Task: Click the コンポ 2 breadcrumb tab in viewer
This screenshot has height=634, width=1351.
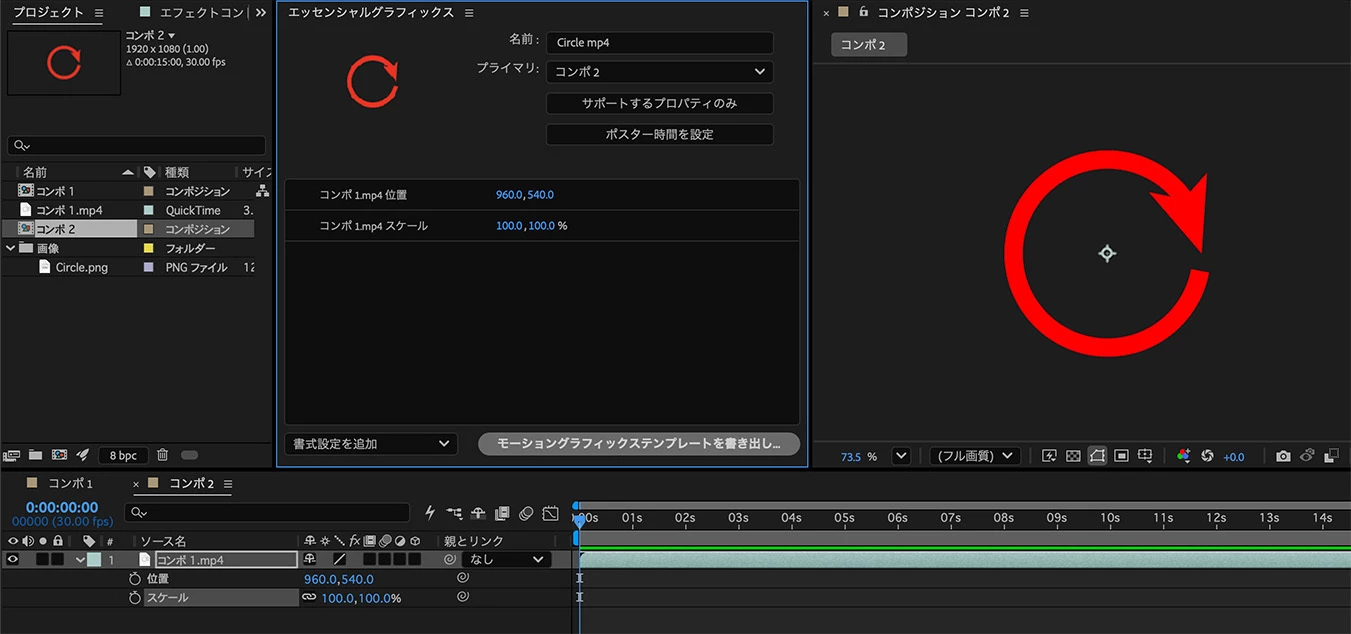Action: point(869,45)
